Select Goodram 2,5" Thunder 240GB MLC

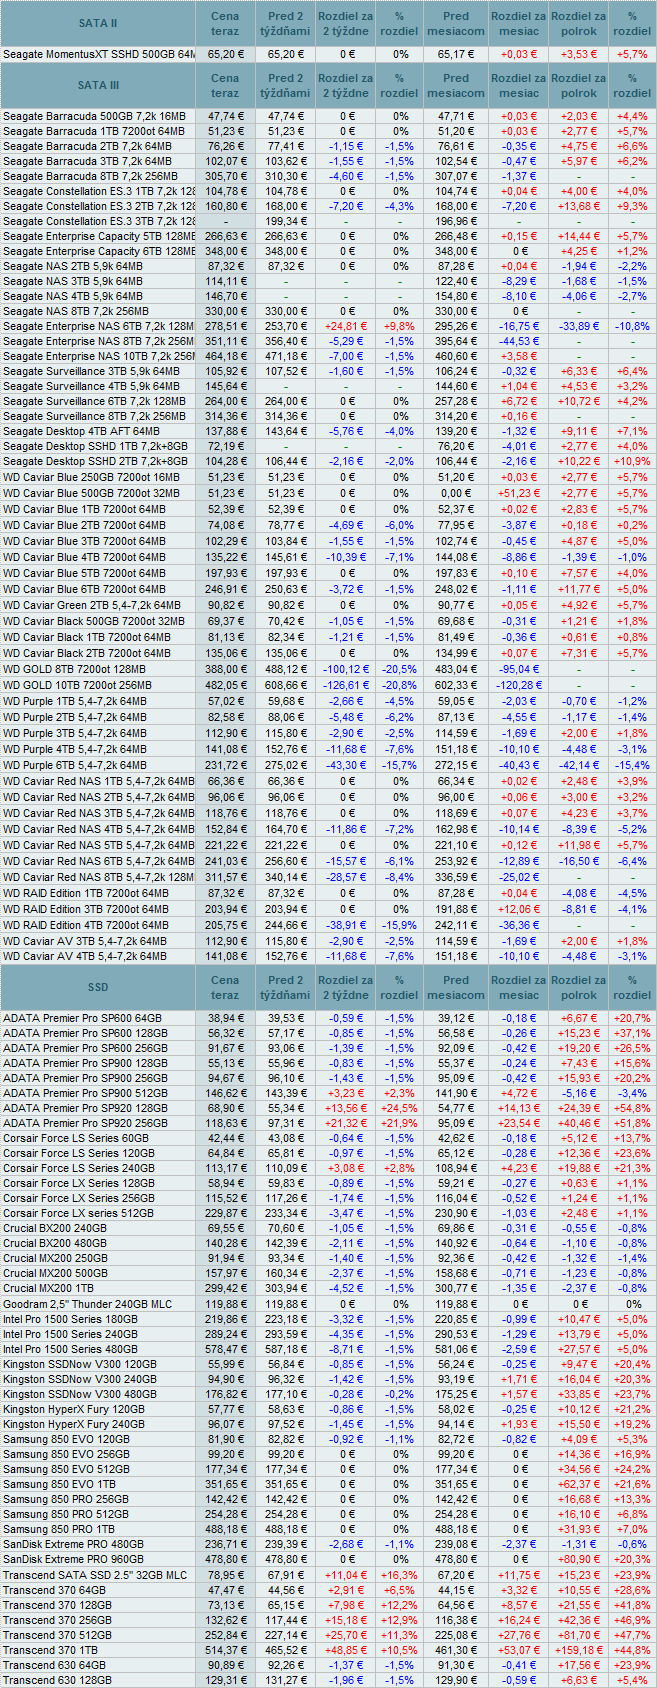[87, 1304]
